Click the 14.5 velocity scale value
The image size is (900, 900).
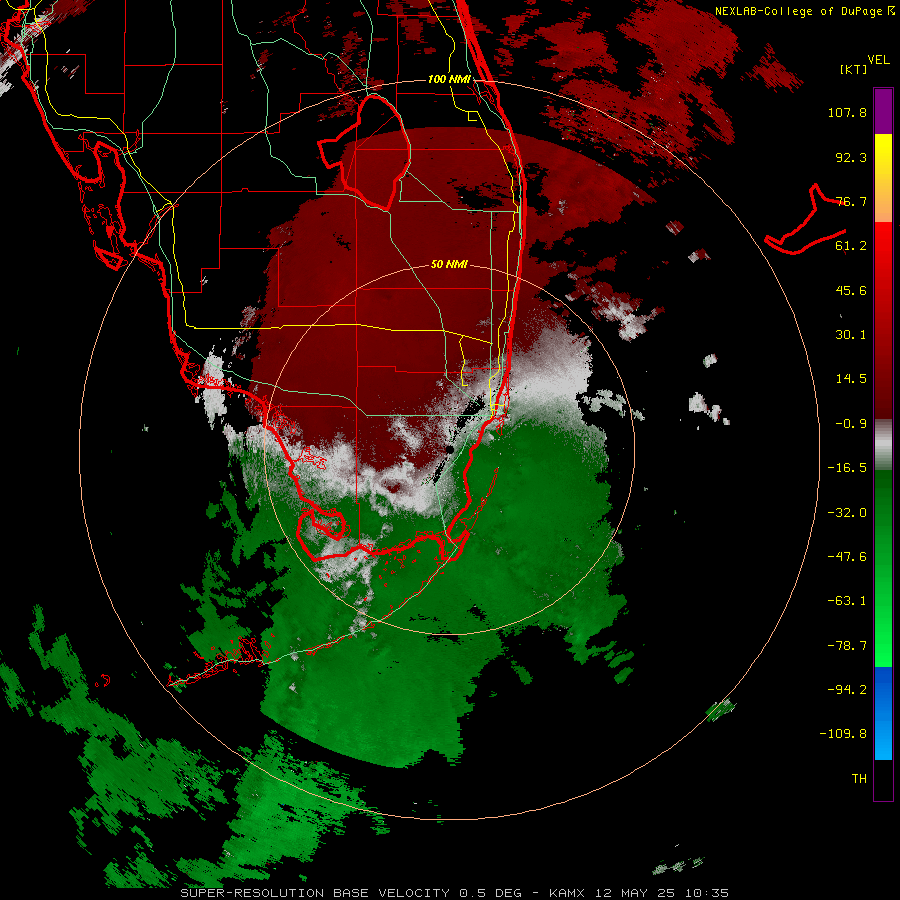pyautogui.click(x=851, y=379)
